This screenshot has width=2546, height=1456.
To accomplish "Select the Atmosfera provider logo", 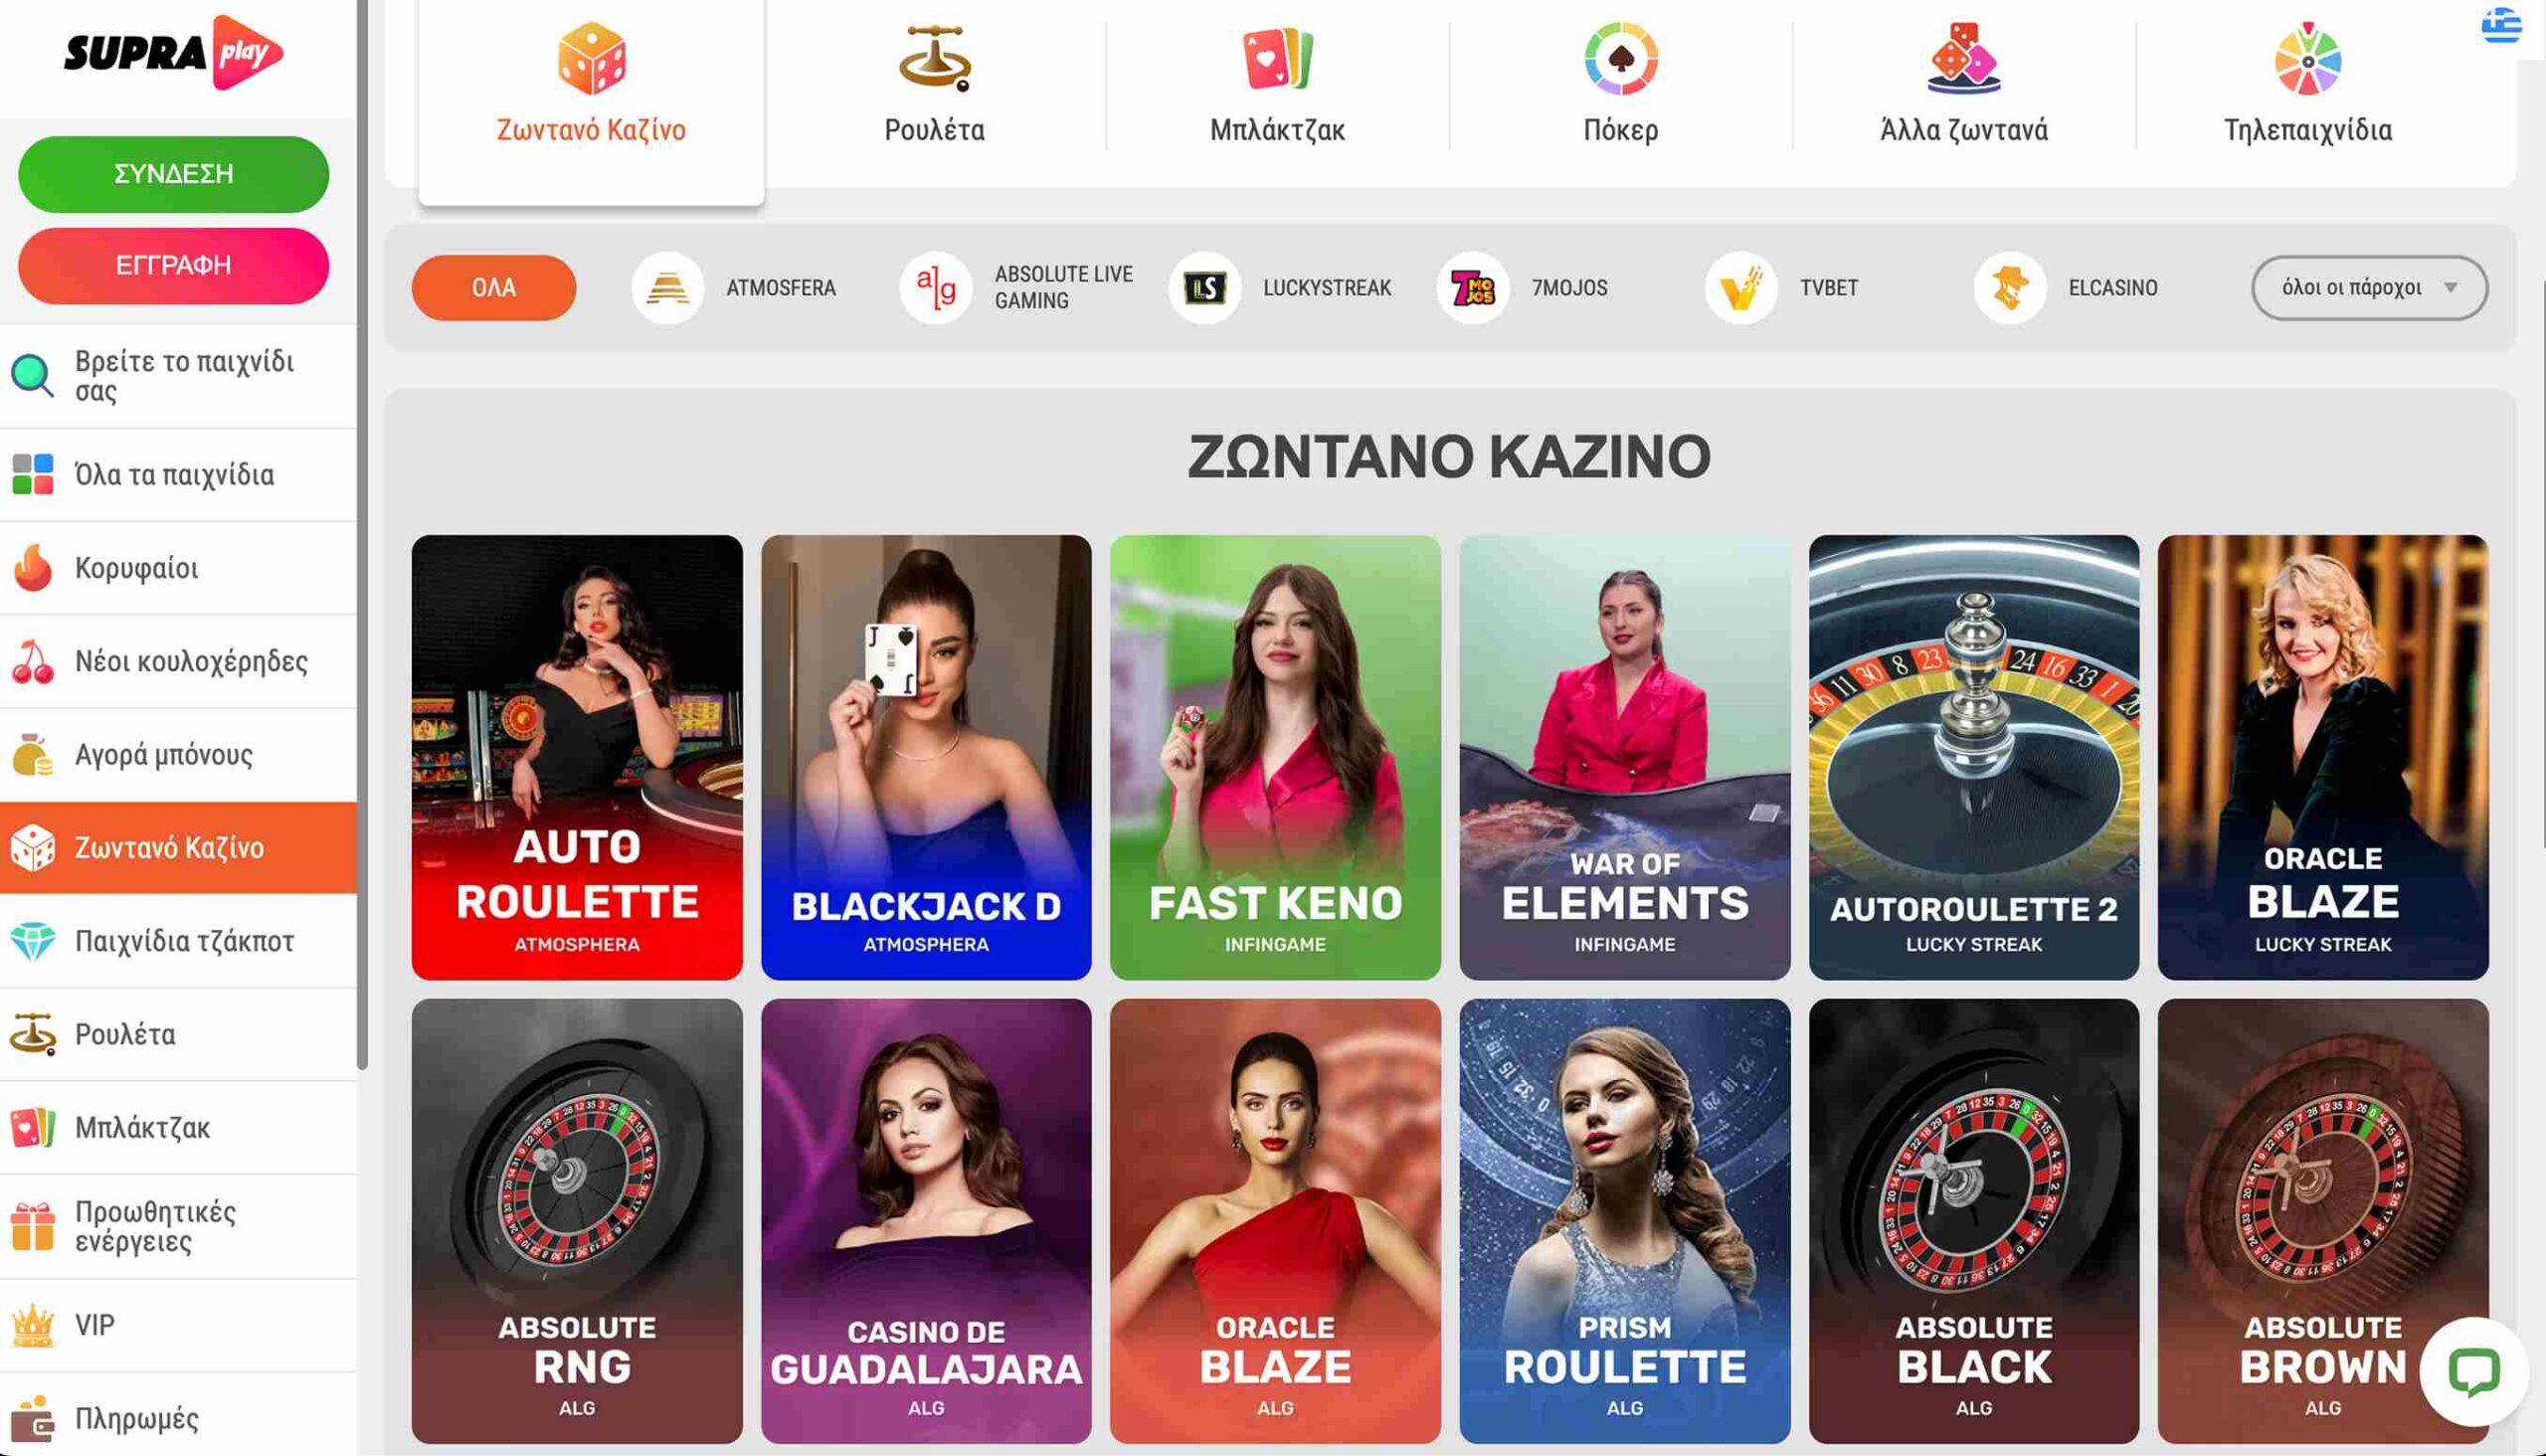I will click(x=667, y=288).
